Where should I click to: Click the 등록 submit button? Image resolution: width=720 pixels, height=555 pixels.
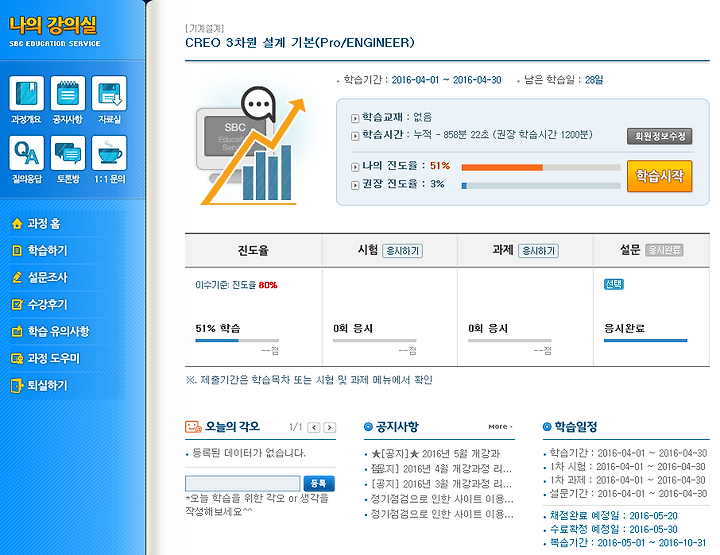[x=319, y=483]
